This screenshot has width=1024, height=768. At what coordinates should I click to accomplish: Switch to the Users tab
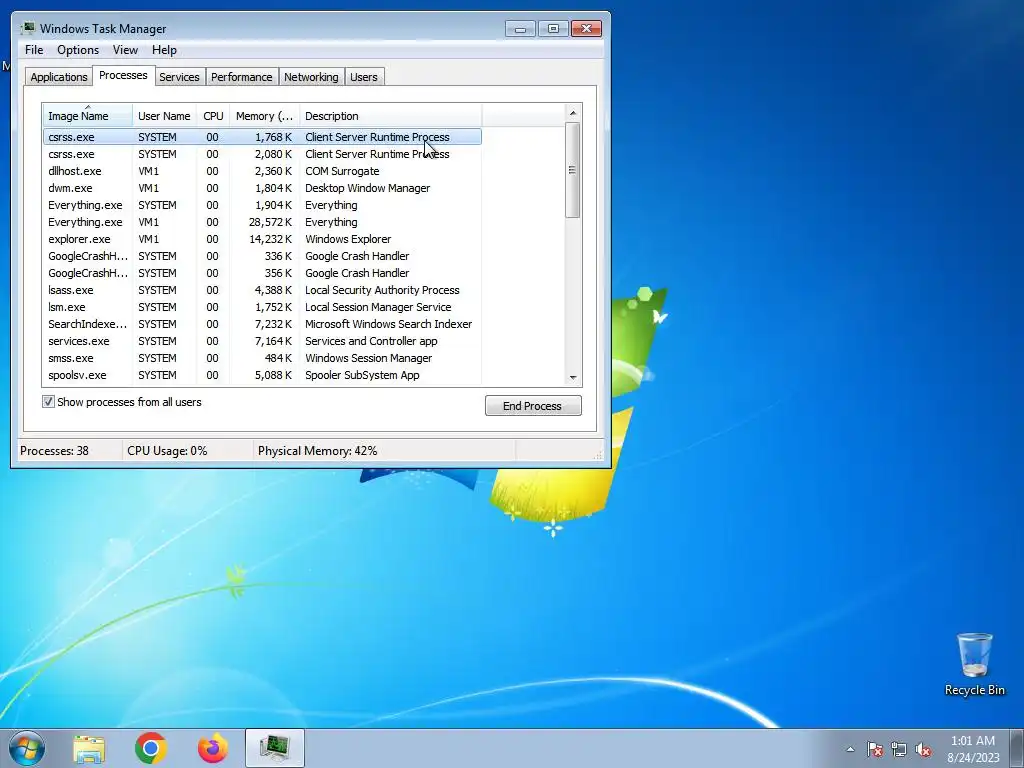(x=364, y=77)
